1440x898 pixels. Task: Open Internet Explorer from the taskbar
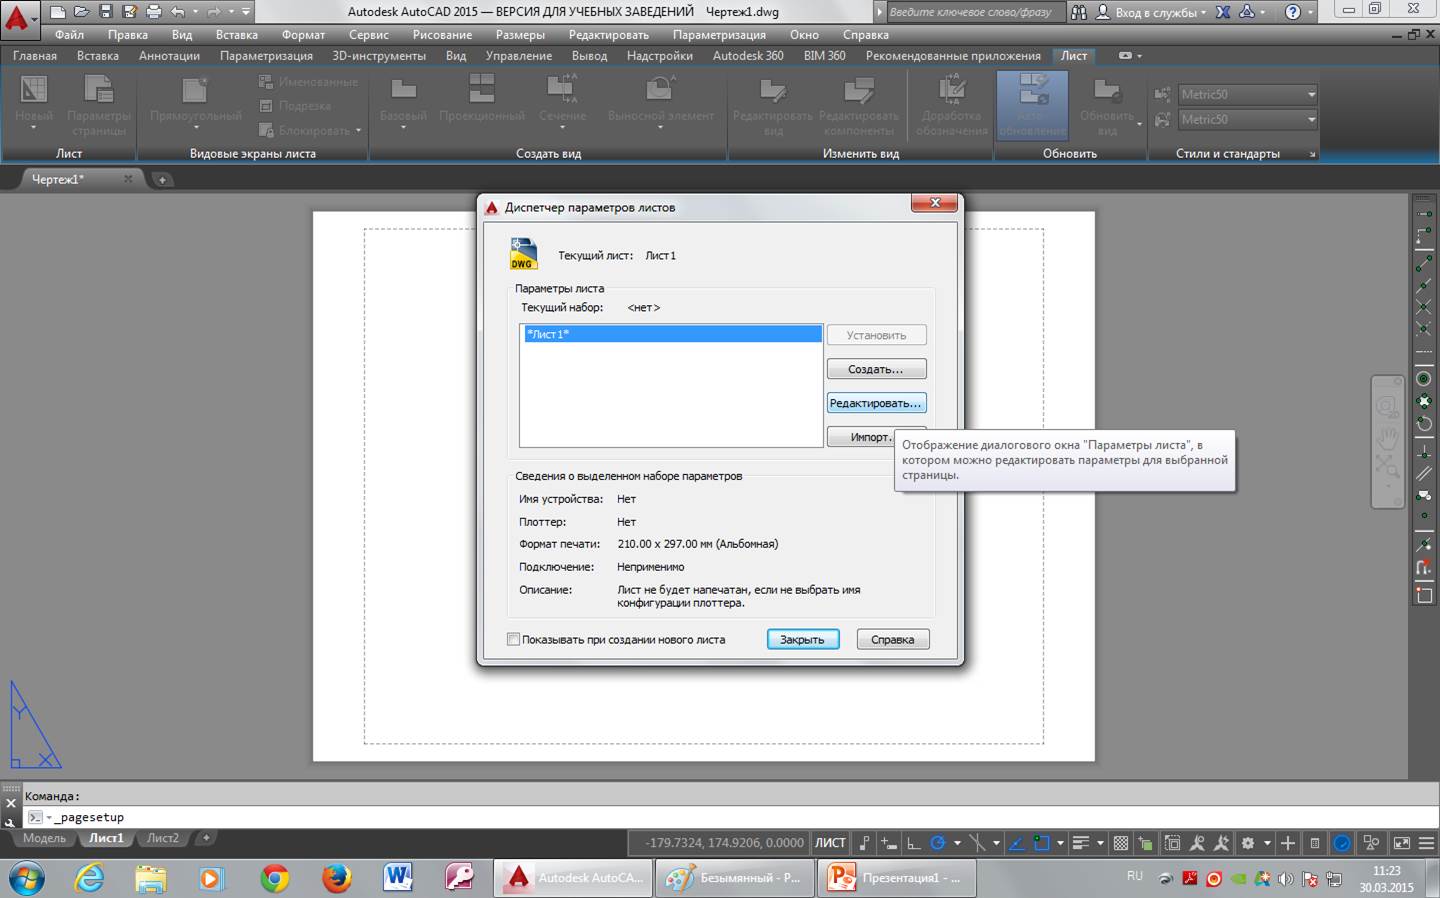[x=90, y=878]
